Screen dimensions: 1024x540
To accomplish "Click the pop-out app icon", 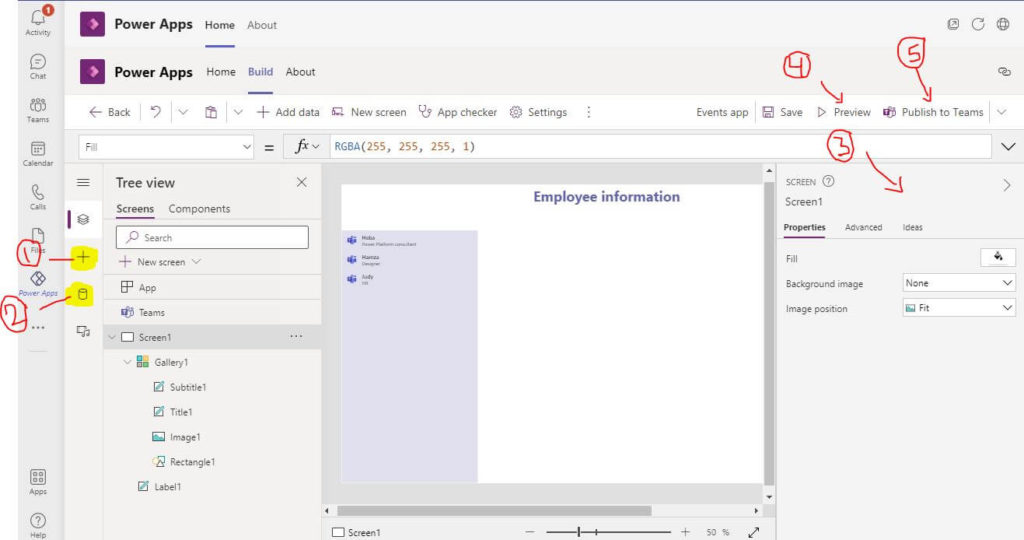I will click(953, 24).
